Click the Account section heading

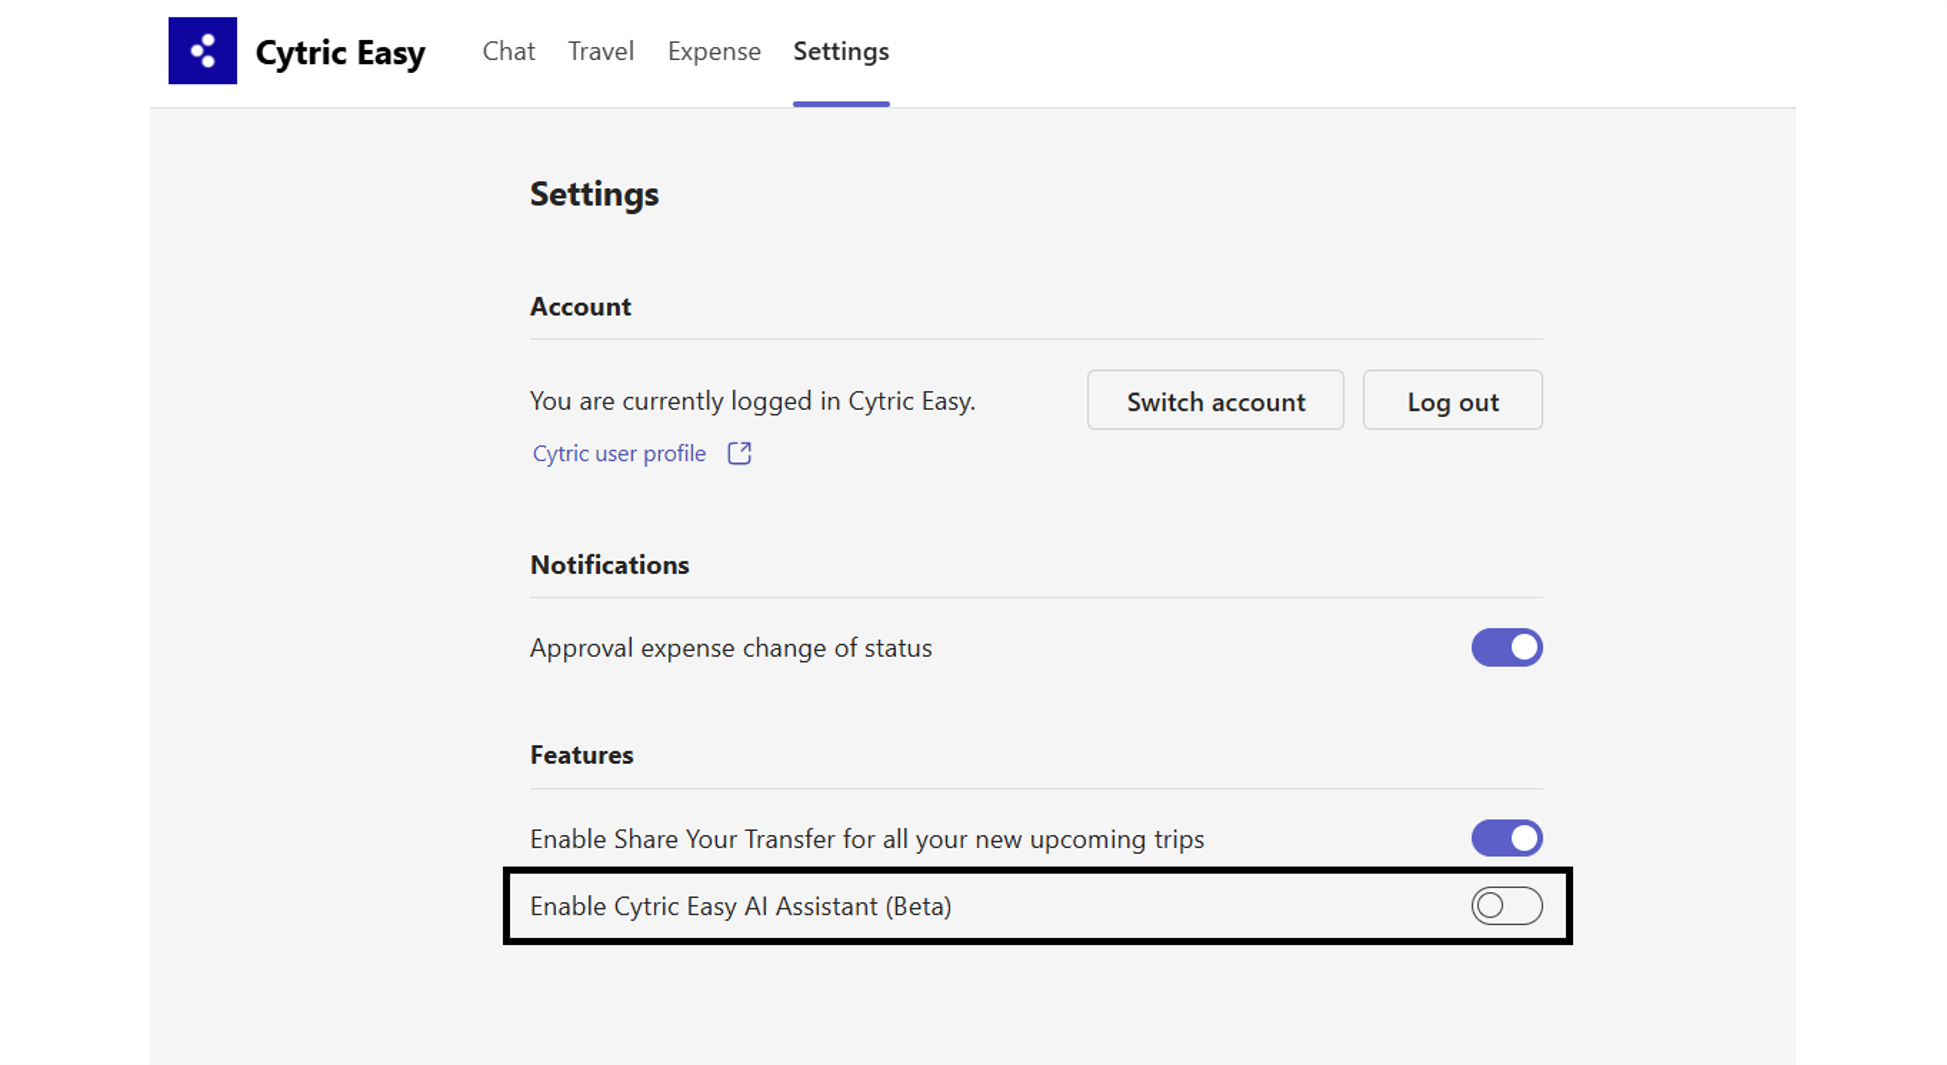[580, 307]
